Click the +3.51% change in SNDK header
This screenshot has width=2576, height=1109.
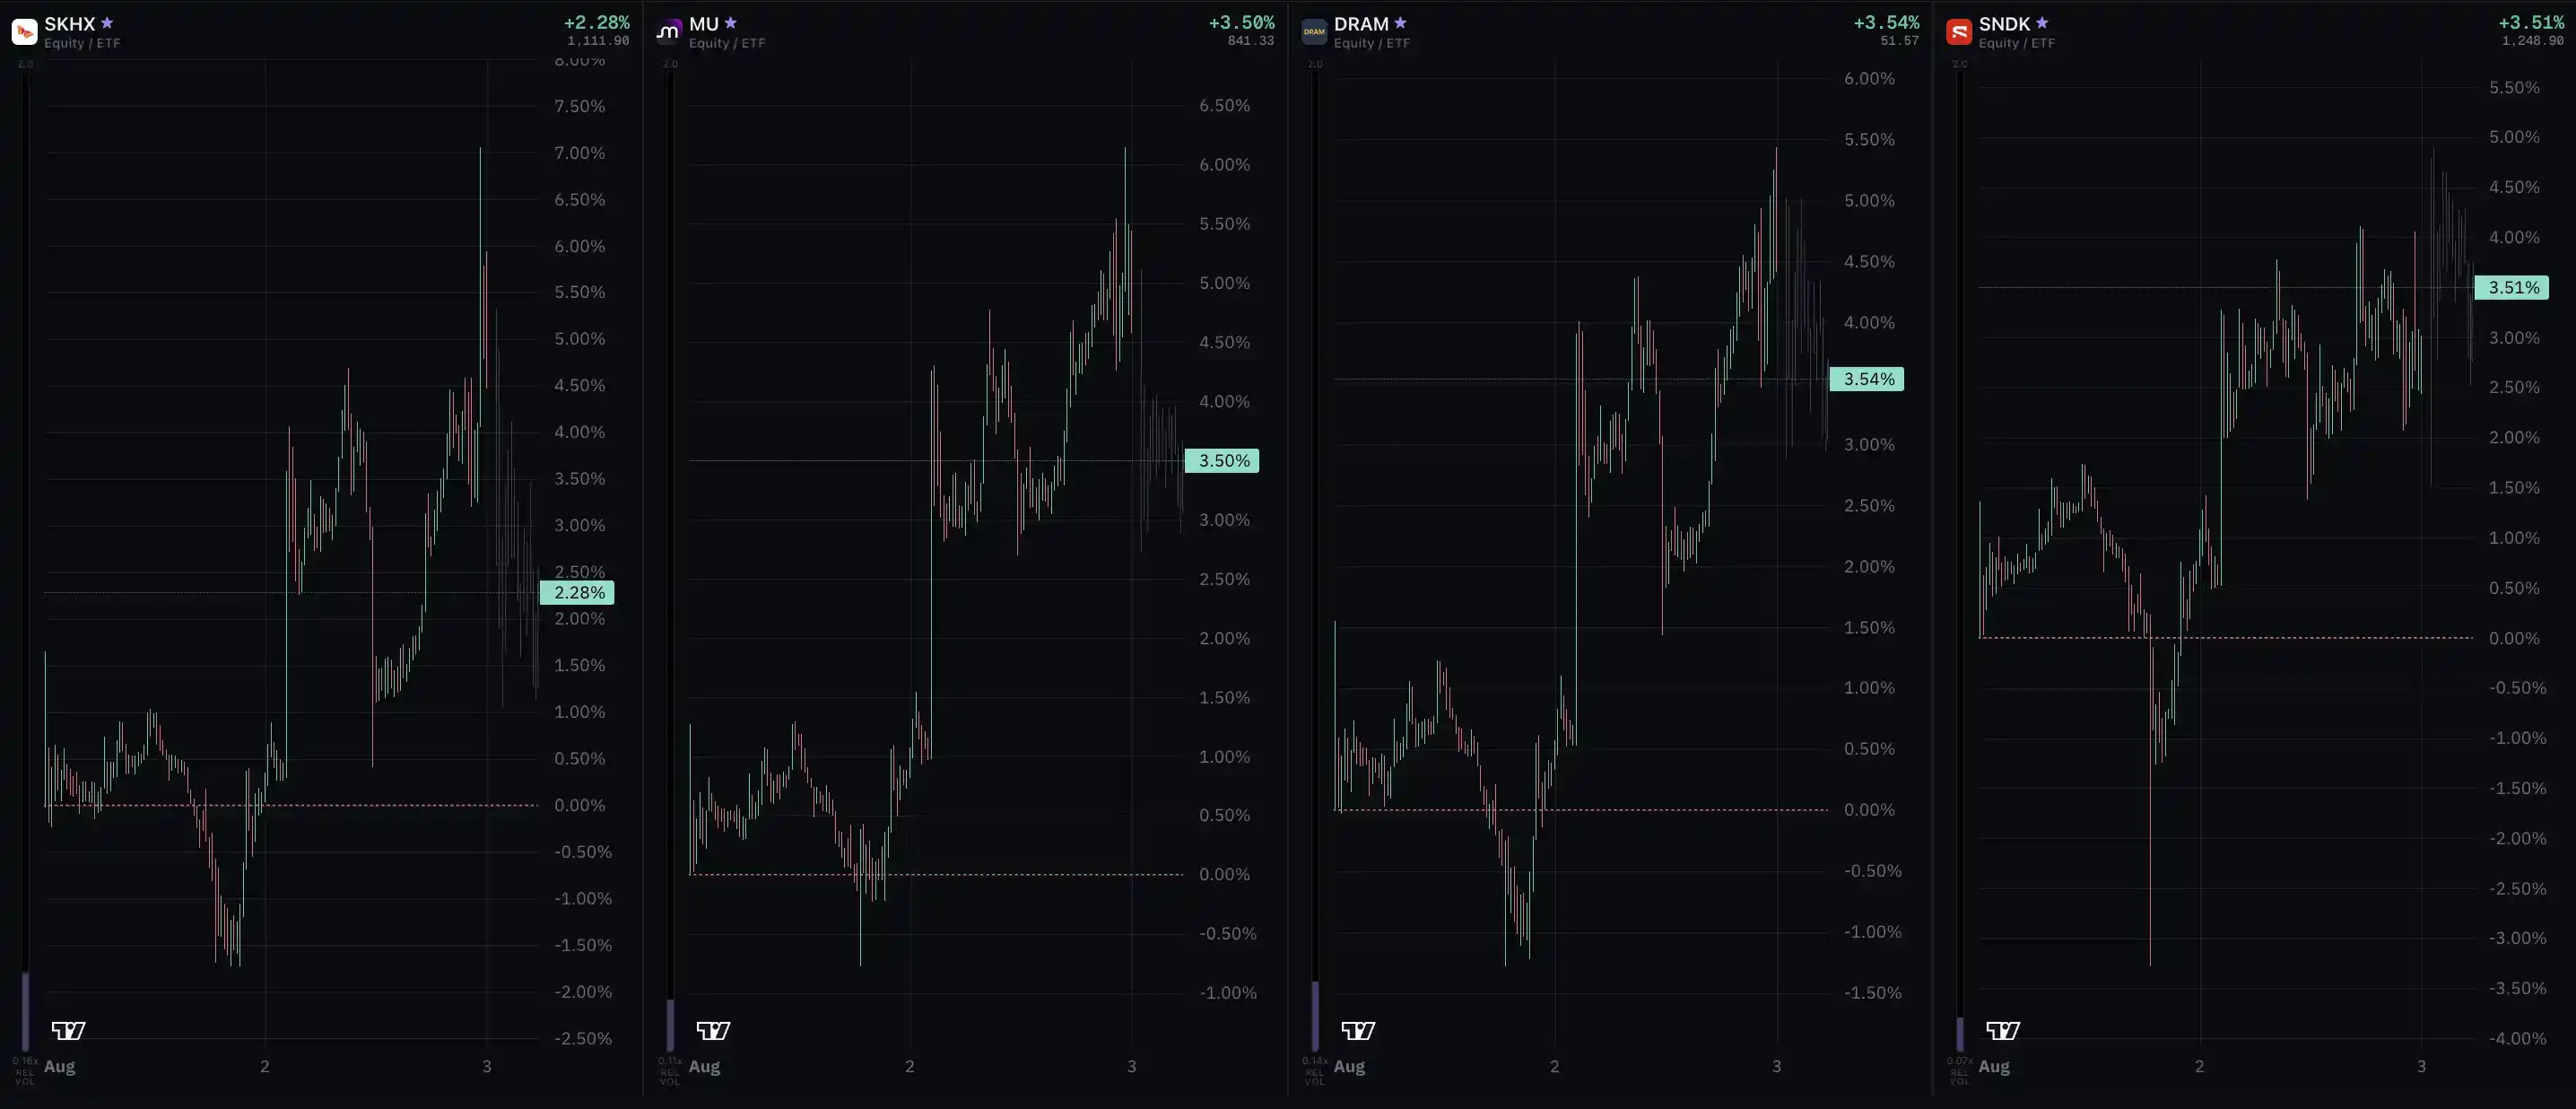(2531, 22)
